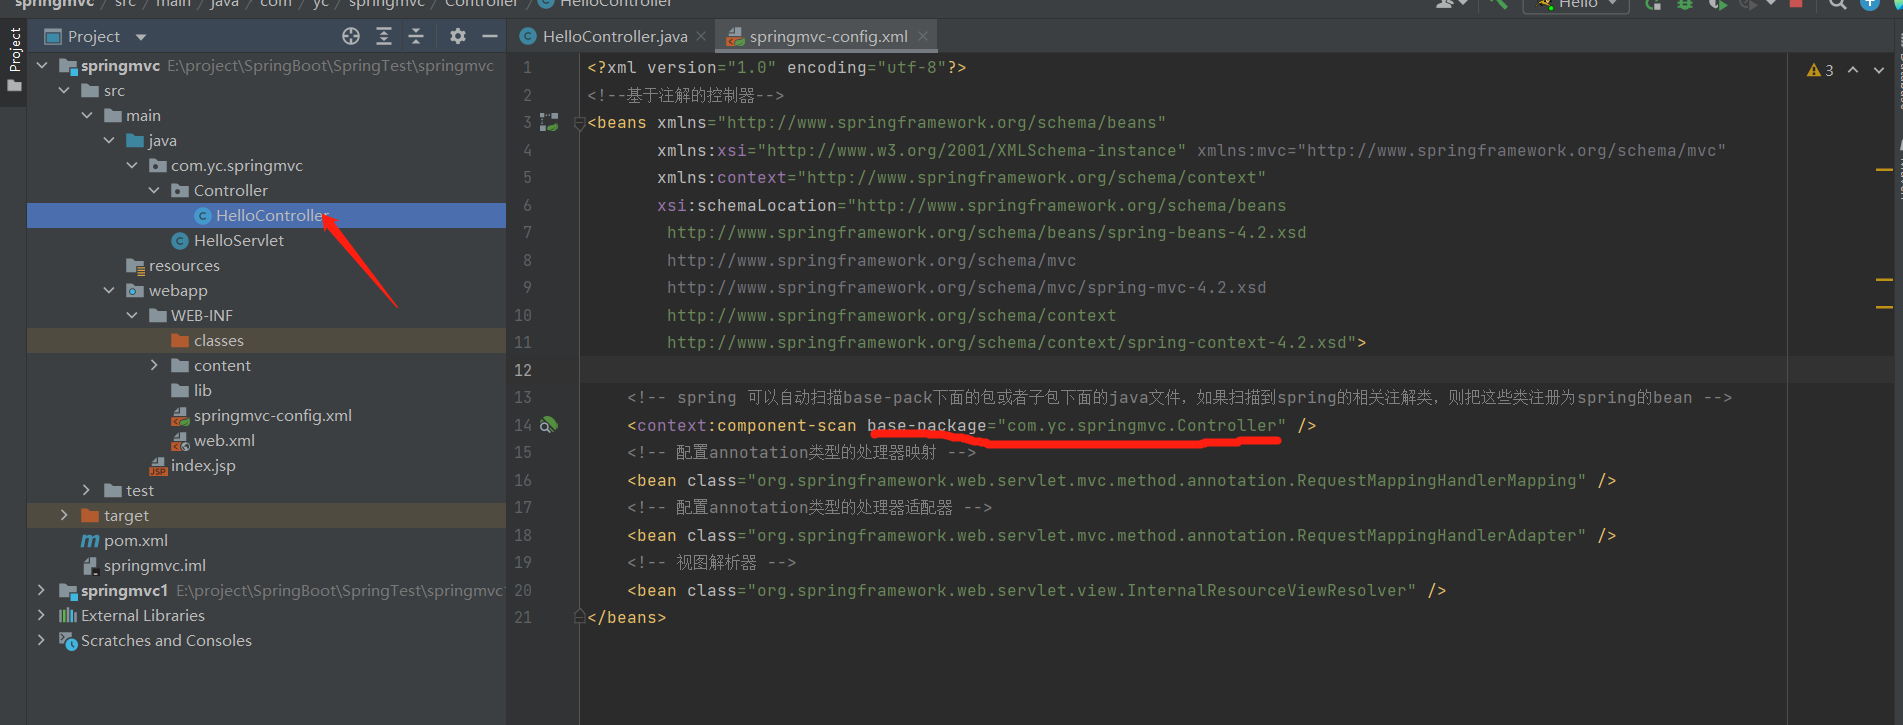Image resolution: width=1903 pixels, height=725 pixels.
Task: Open the user account icon dropdown
Action: (x=1451, y=4)
